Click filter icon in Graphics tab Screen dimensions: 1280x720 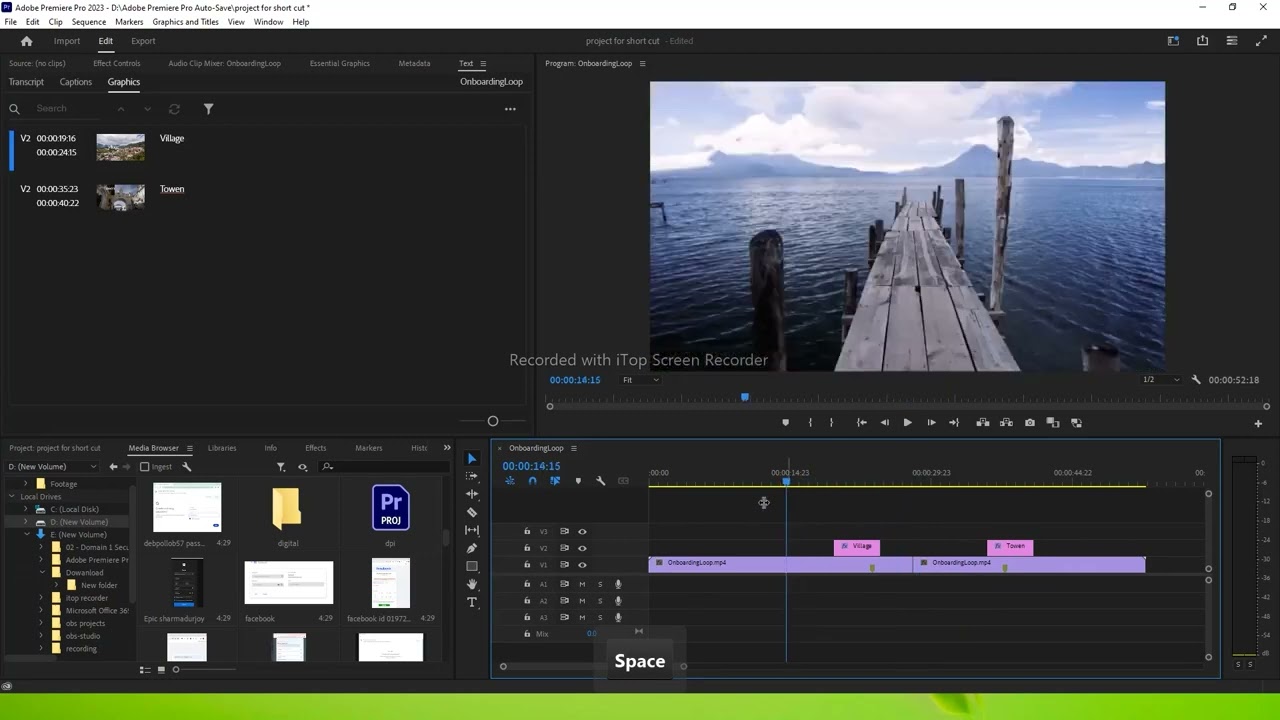[208, 109]
